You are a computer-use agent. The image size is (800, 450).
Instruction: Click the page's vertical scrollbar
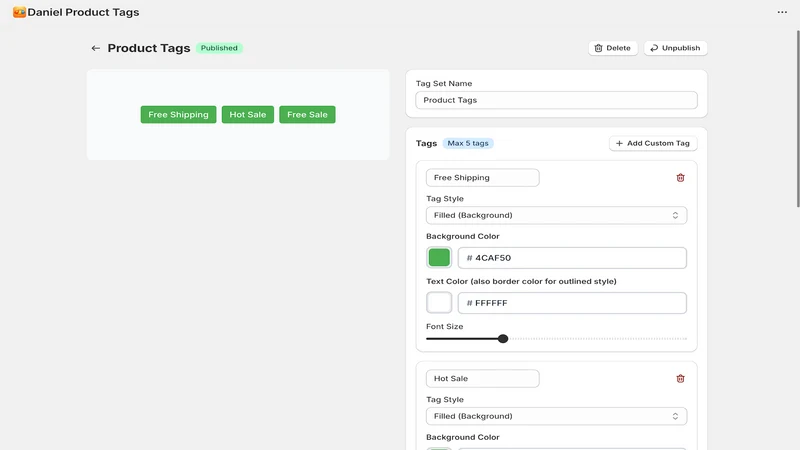pos(798,118)
